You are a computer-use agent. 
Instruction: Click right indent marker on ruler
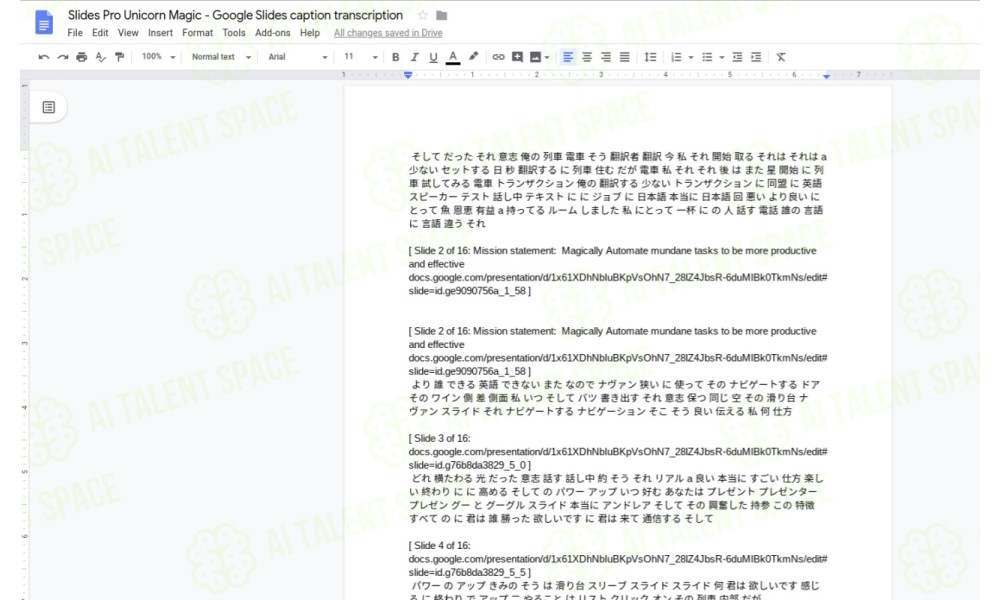(827, 76)
